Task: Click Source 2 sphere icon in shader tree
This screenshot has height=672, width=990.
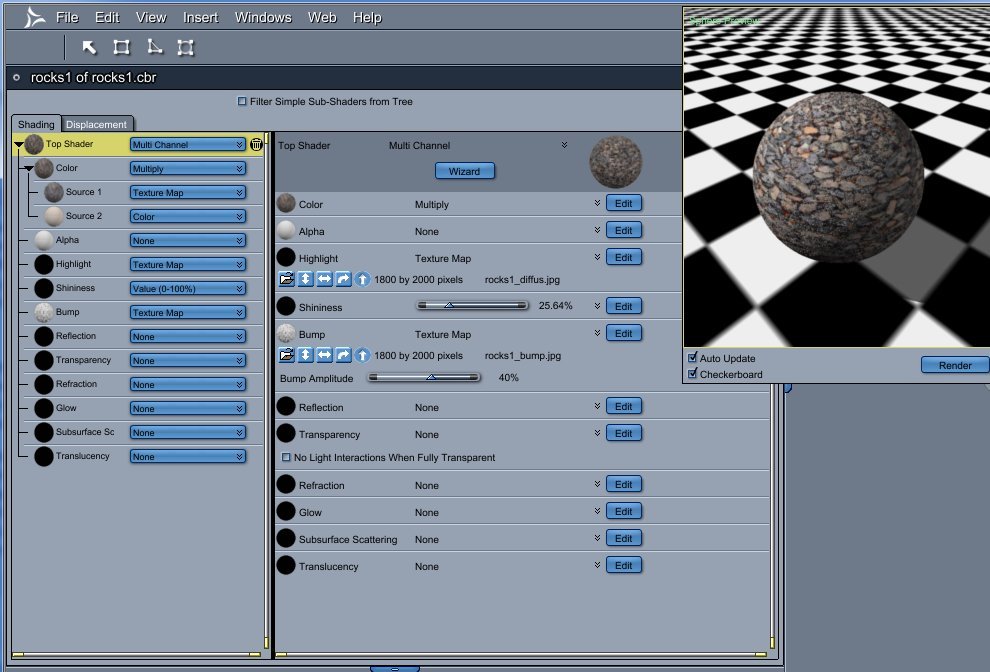Action: coord(54,216)
